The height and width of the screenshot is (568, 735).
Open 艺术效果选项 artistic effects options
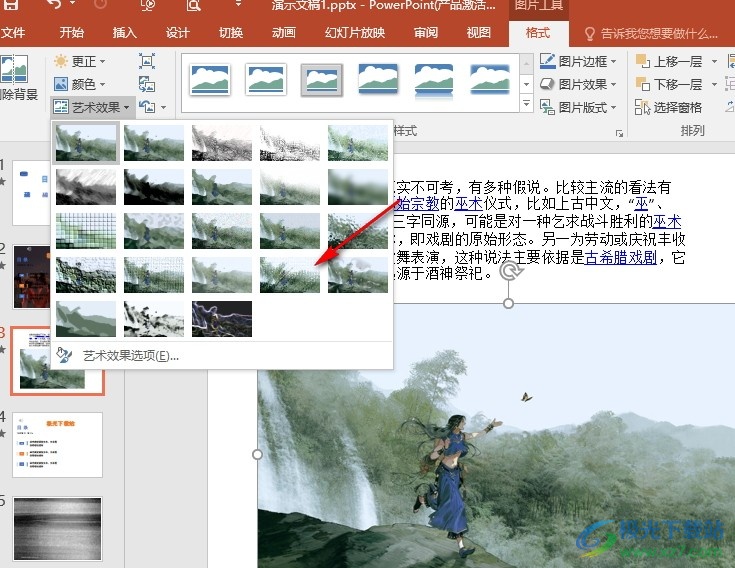[130, 355]
